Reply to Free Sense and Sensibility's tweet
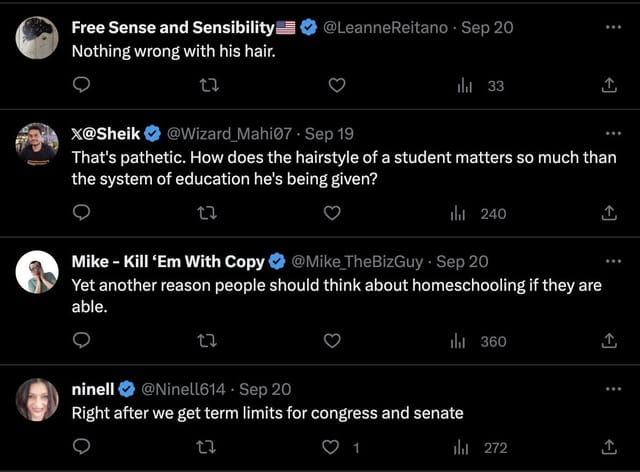Image resolution: width=640 pixels, height=472 pixels. pos(83,86)
